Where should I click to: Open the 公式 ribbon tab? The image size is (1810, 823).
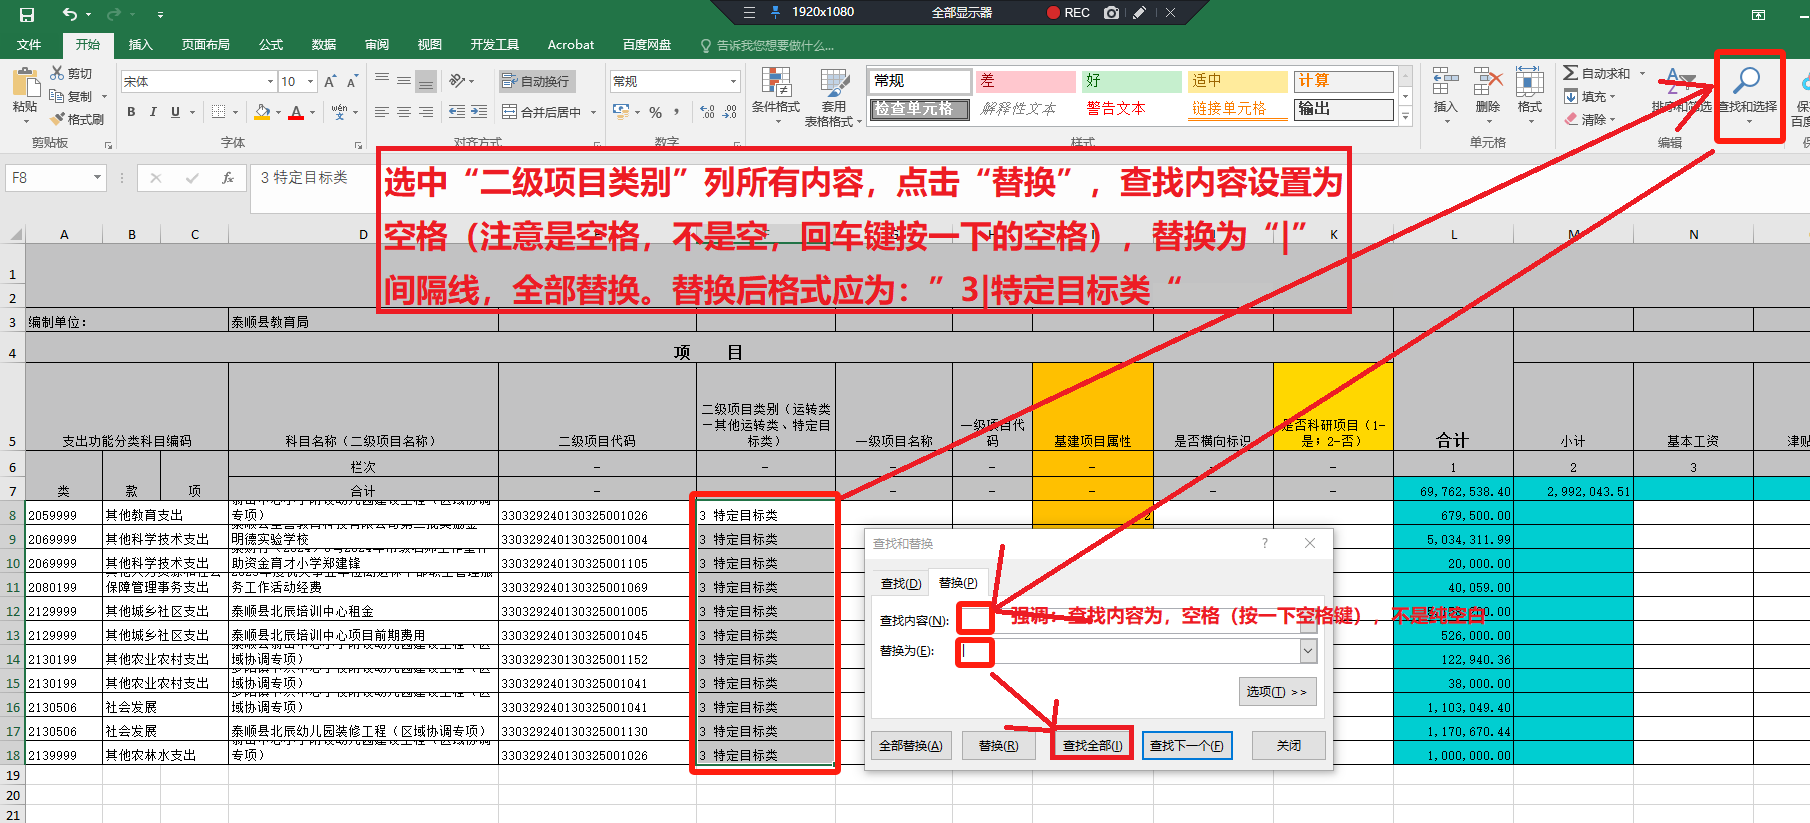click(271, 45)
